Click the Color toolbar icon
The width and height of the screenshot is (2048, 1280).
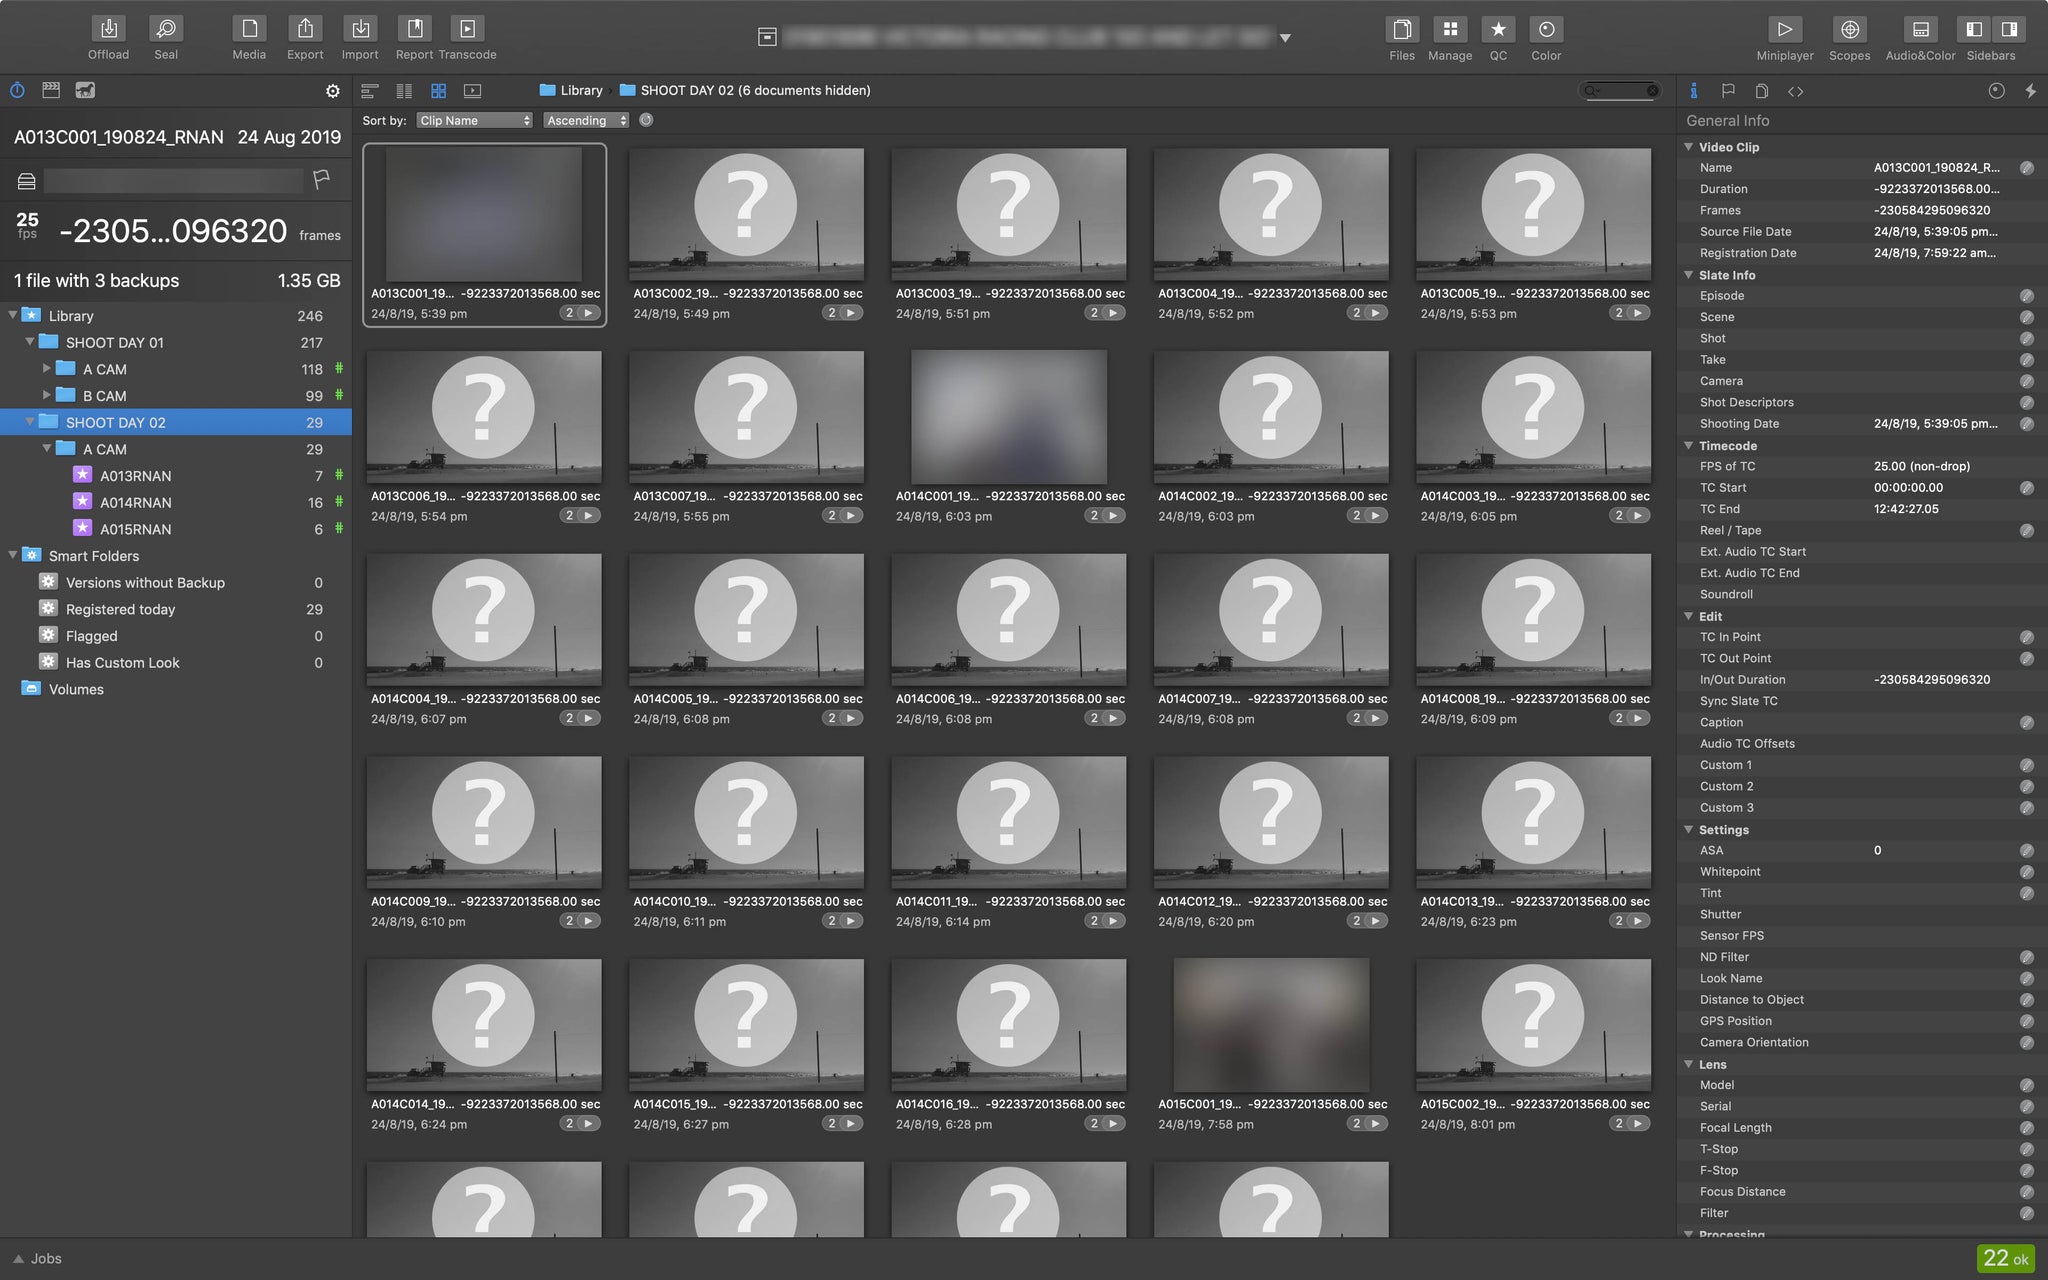[x=1545, y=30]
